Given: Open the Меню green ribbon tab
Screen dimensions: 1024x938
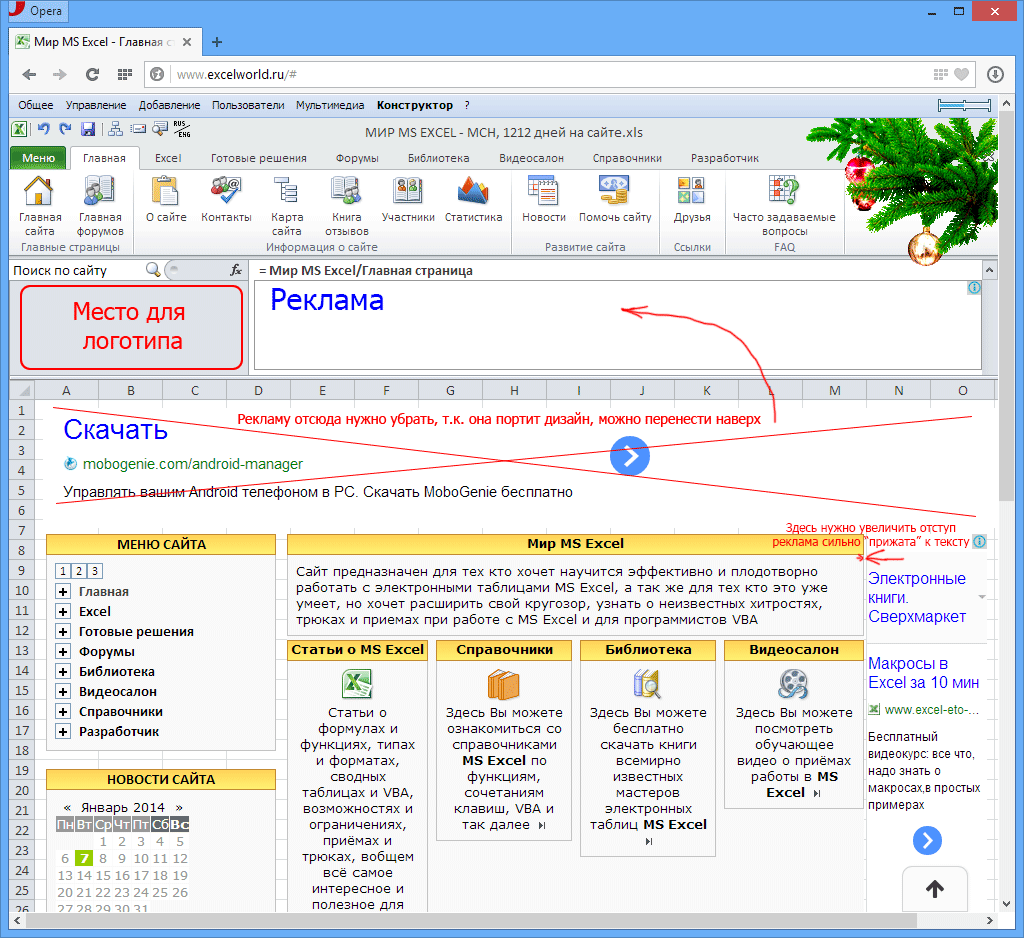Looking at the screenshot, I should [39, 158].
